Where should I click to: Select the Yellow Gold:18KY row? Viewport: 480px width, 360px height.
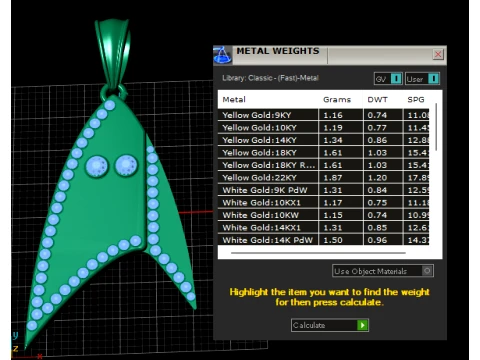tap(323, 153)
